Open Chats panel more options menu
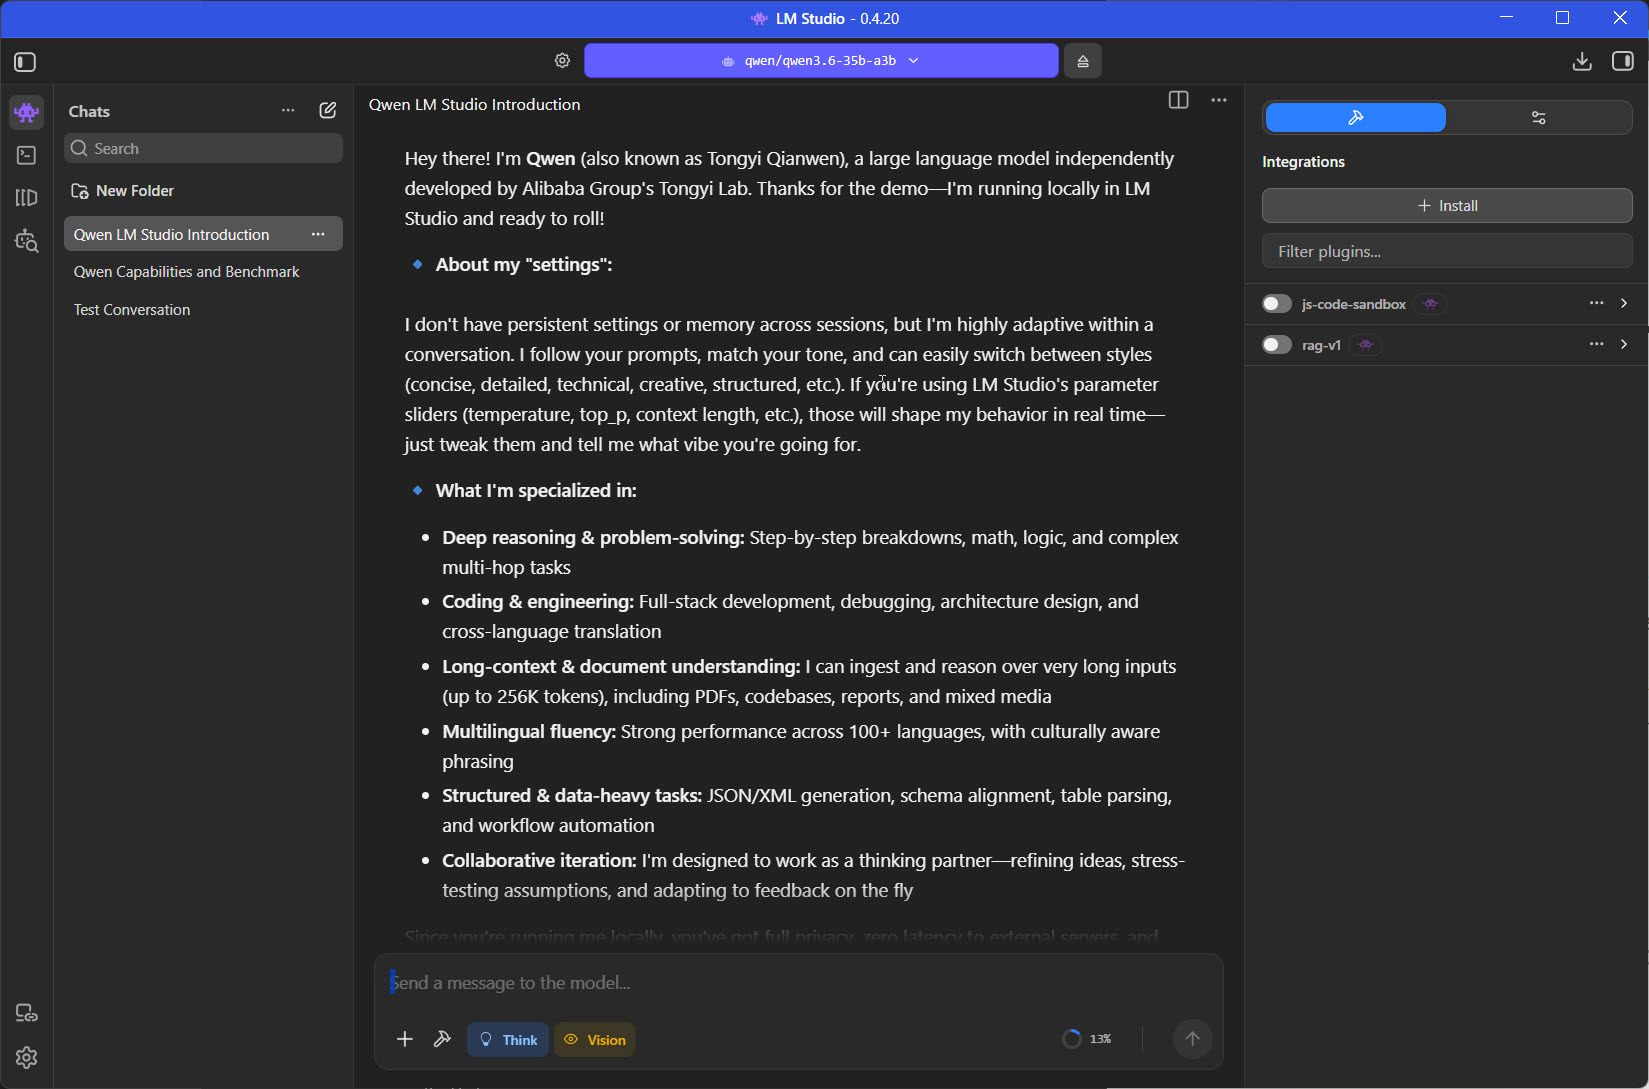Screen dimensions: 1649x1089 pyautogui.click(x=288, y=111)
